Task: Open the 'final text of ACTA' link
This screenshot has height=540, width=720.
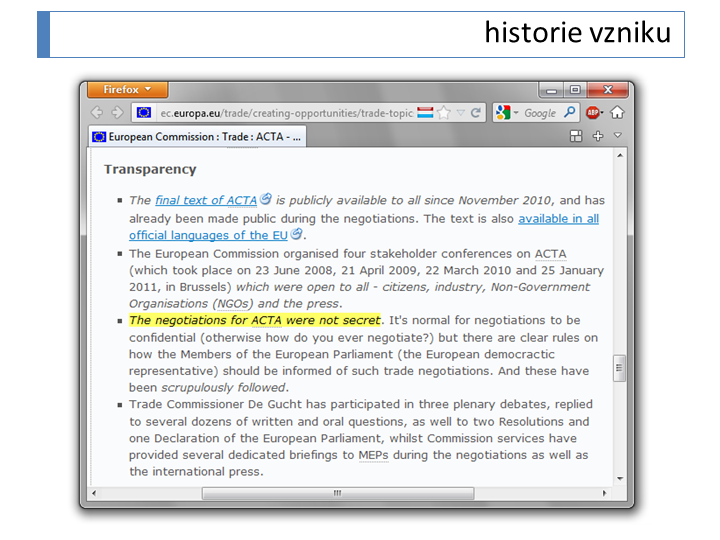Action: [x=206, y=200]
